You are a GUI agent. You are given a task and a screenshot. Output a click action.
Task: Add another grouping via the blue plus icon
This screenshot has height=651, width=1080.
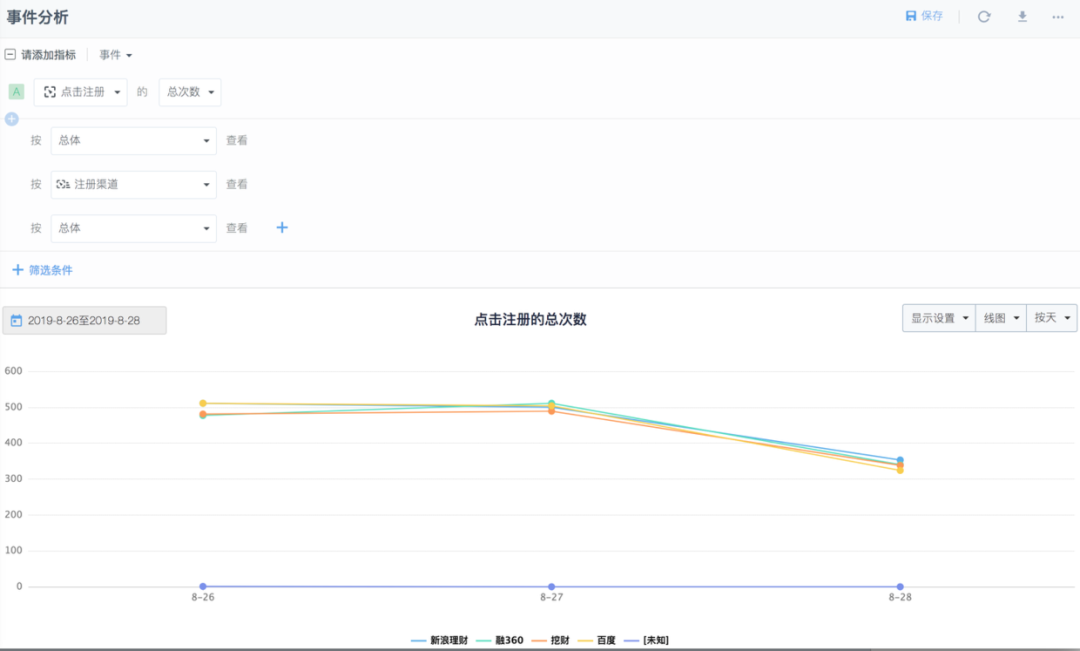click(x=281, y=227)
